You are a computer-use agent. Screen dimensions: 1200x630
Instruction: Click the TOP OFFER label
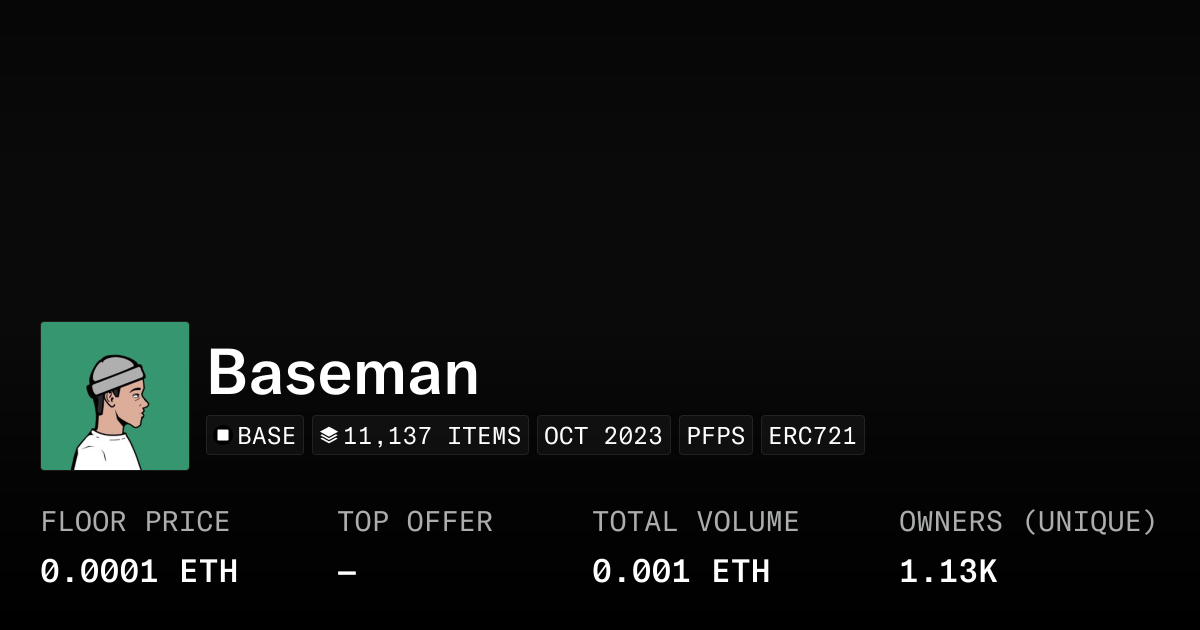[415, 522]
